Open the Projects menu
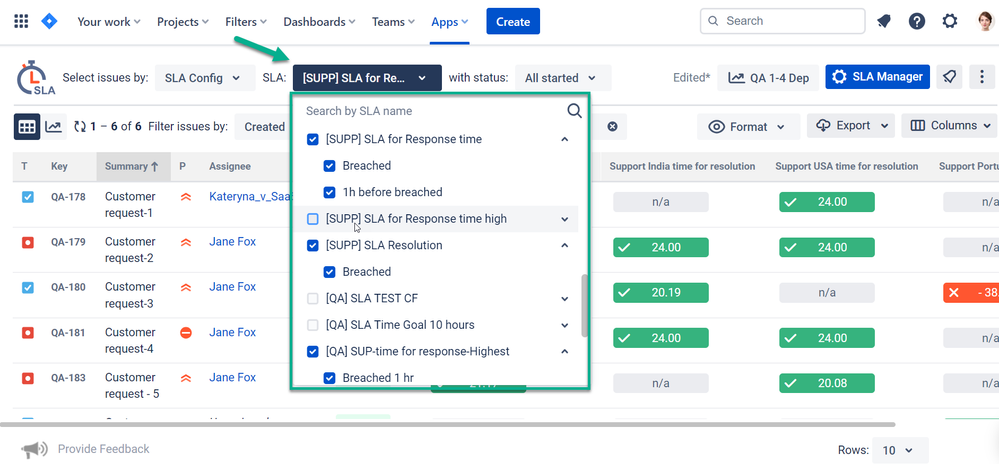 (x=183, y=22)
